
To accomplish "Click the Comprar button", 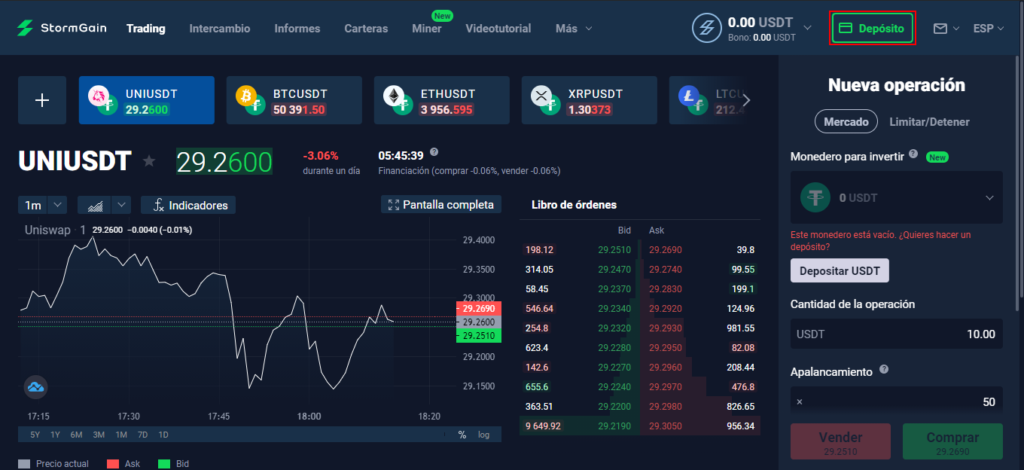I will point(953,441).
